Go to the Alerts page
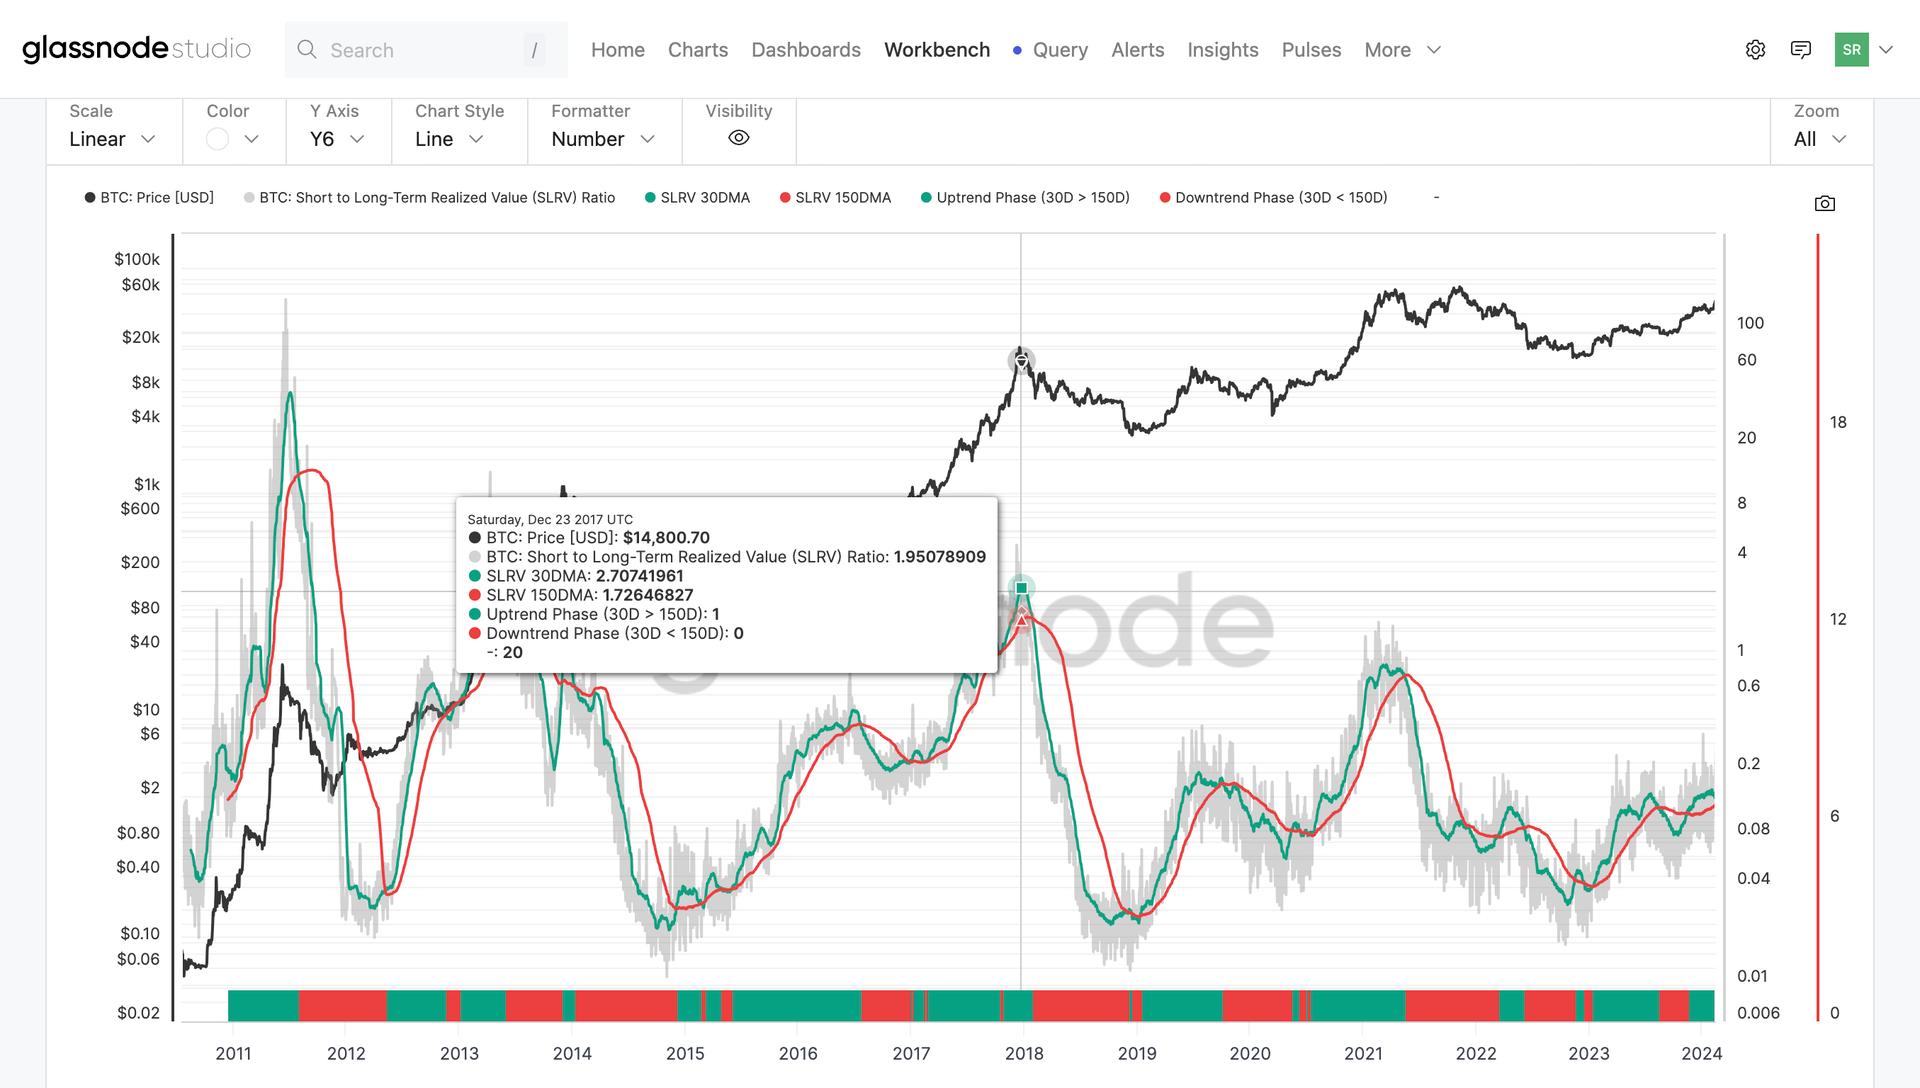The height and width of the screenshot is (1088, 1920). coord(1137,49)
